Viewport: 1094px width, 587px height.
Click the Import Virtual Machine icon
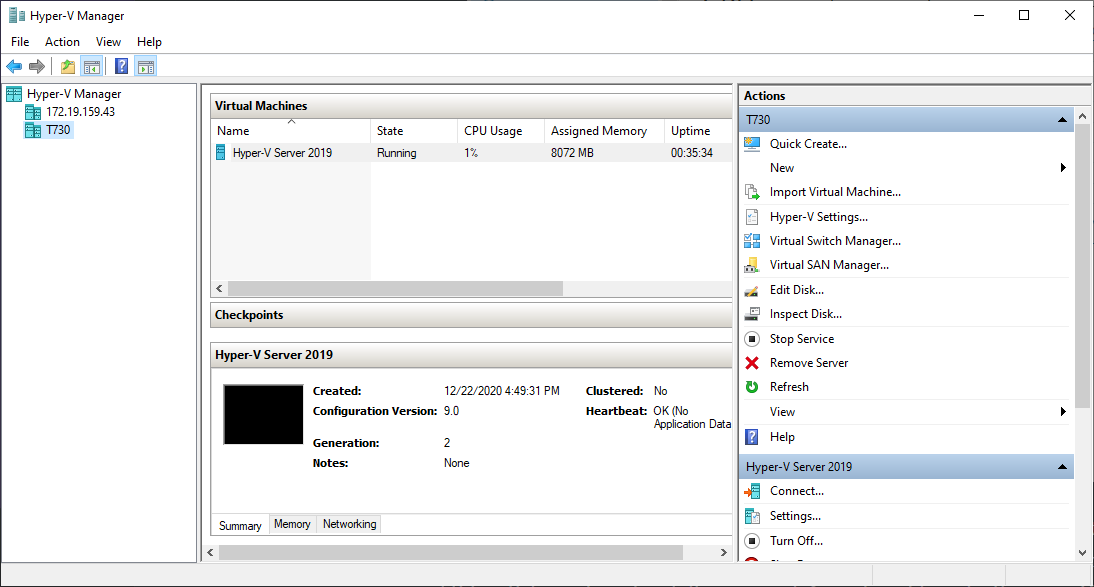[x=752, y=192]
